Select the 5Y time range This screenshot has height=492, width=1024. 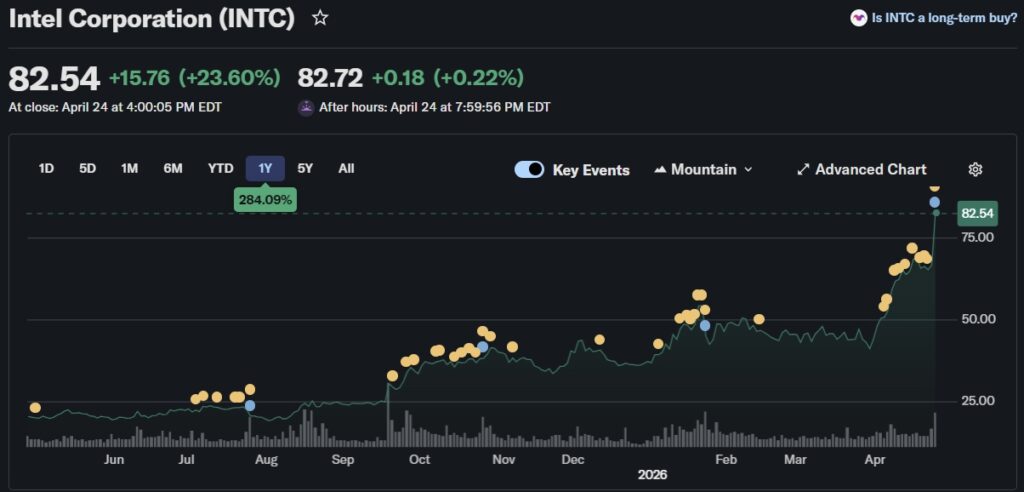coord(305,169)
